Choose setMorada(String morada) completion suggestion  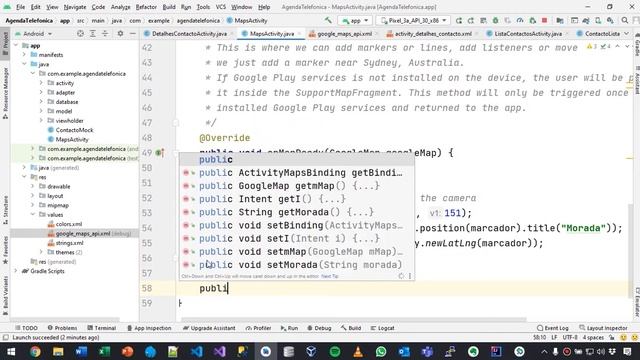(x=297, y=264)
